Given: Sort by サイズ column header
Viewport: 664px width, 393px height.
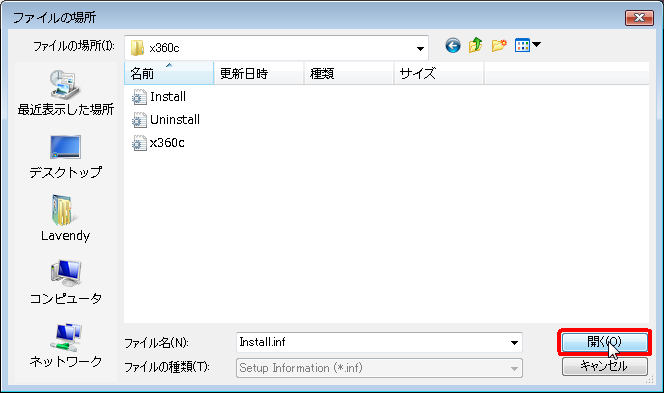Looking at the screenshot, I should pos(439,73).
